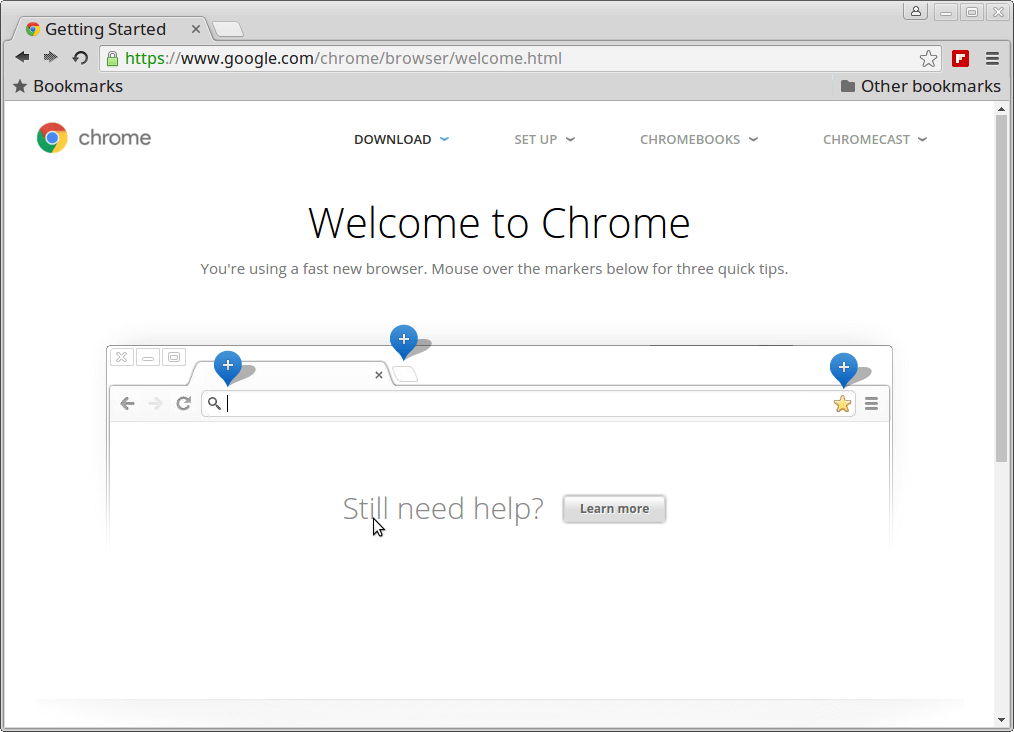The image size is (1014, 732).
Task: Open the Flipboard extension icon
Action: (961, 58)
